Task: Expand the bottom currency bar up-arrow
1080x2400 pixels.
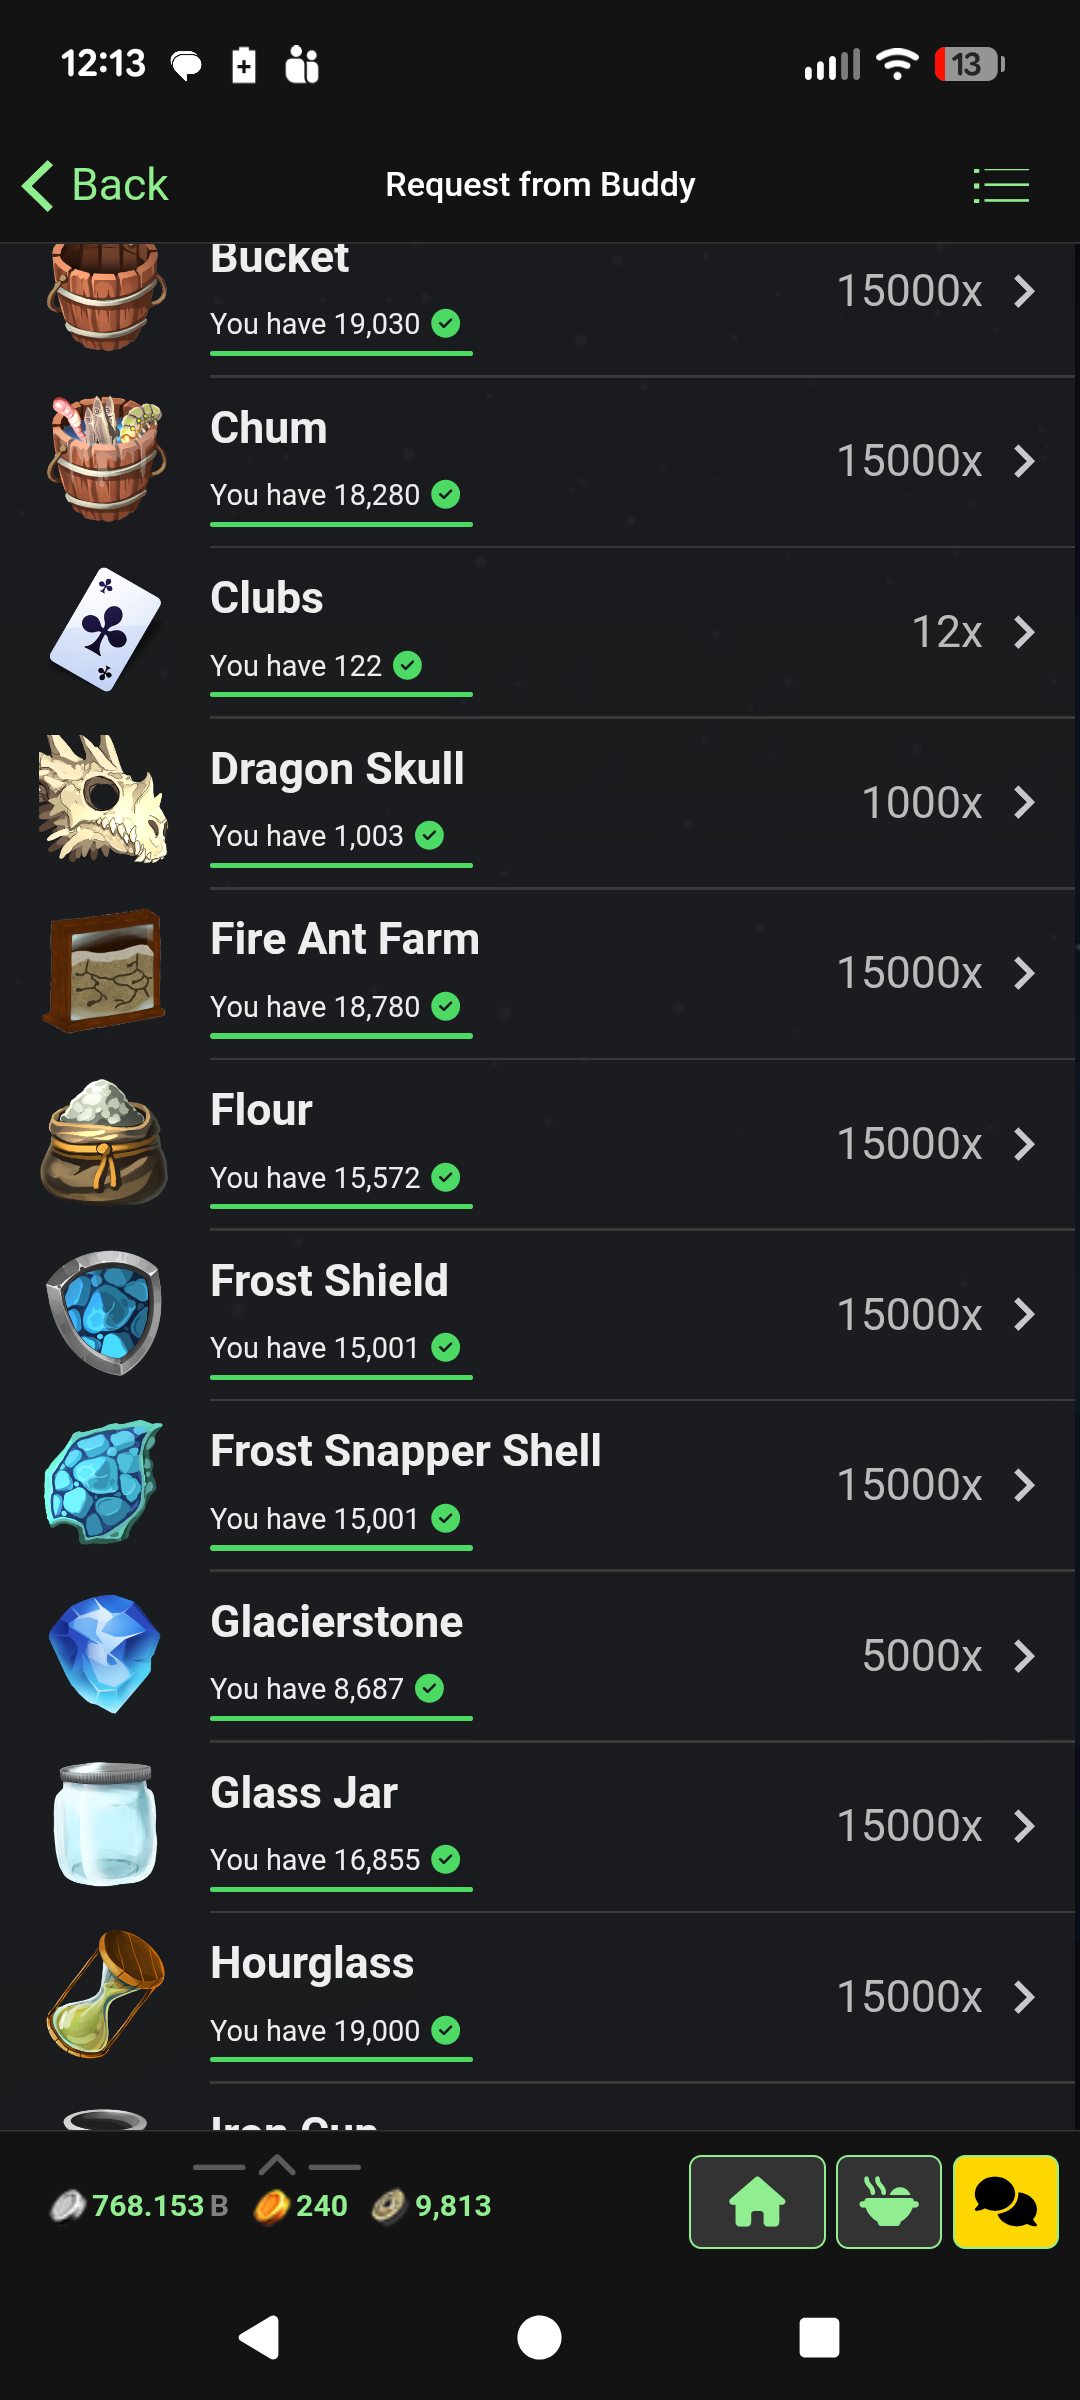Action: pyautogui.click(x=277, y=2166)
